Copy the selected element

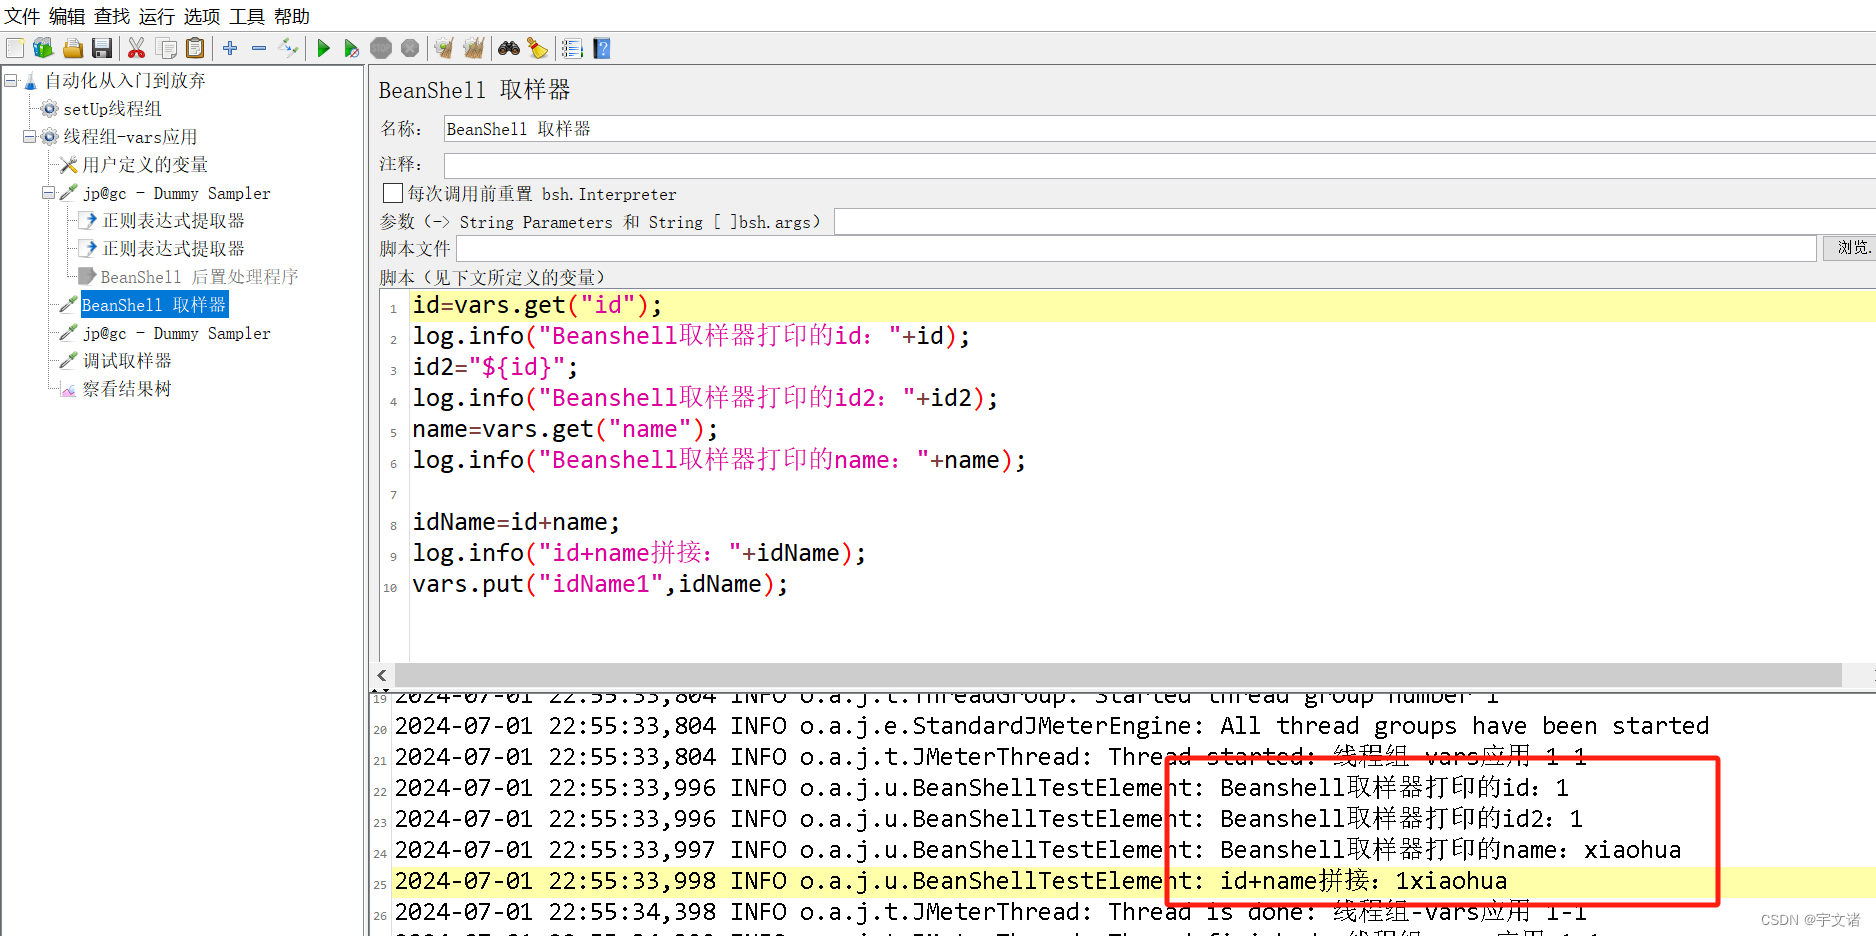(166, 47)
